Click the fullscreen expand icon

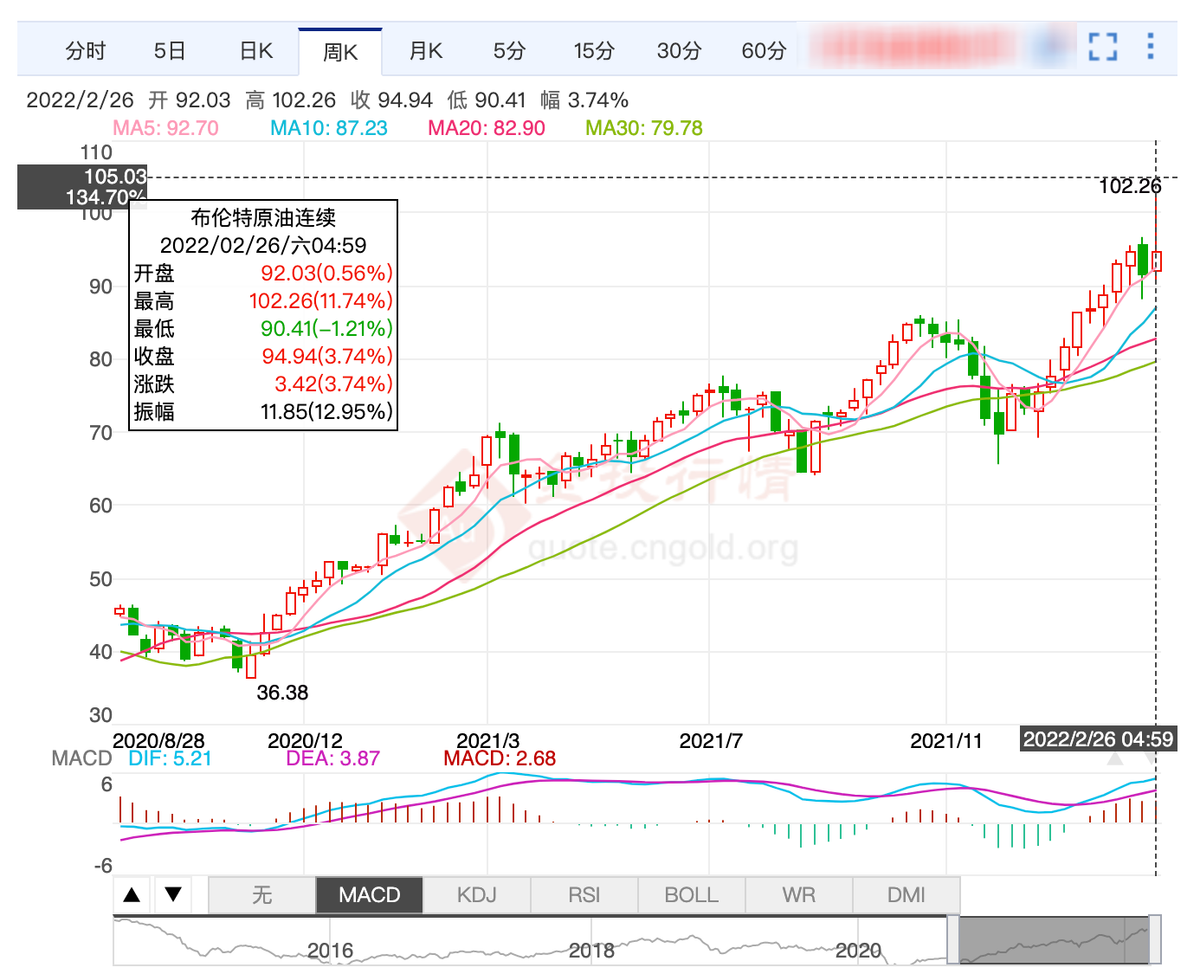coord(1102,46)
